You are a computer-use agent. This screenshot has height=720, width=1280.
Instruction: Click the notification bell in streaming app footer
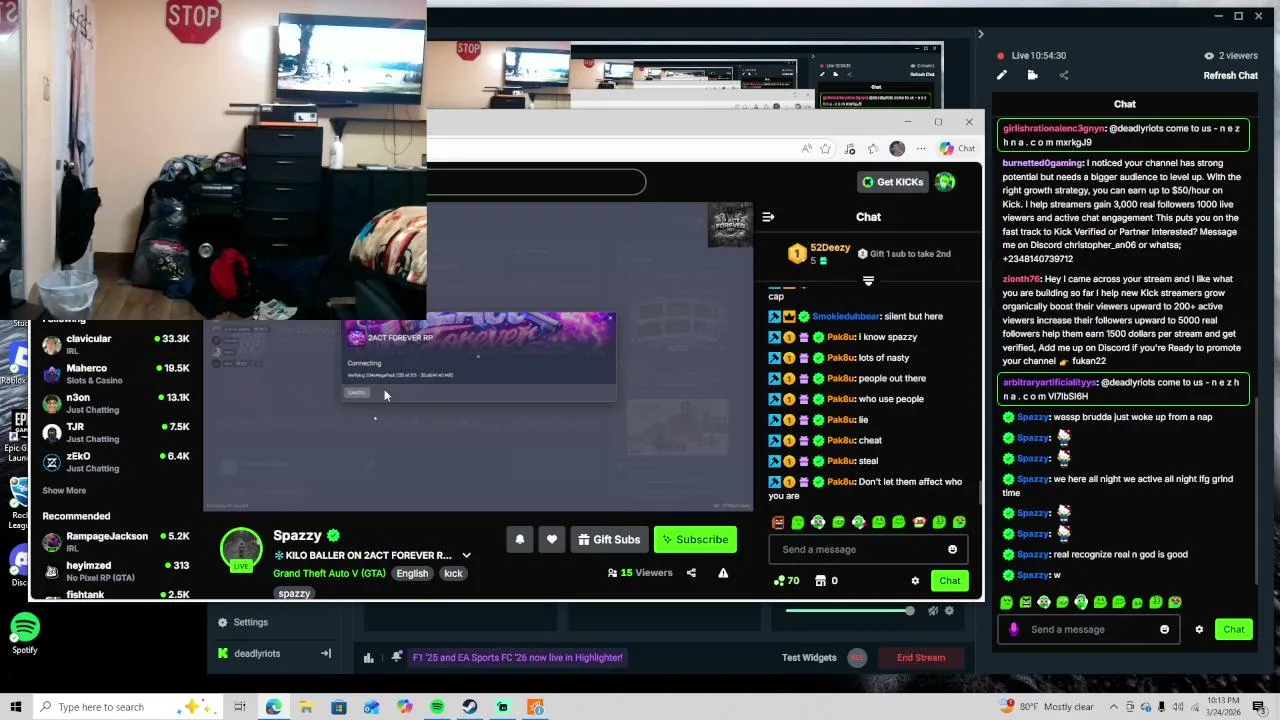pos(397,657)
